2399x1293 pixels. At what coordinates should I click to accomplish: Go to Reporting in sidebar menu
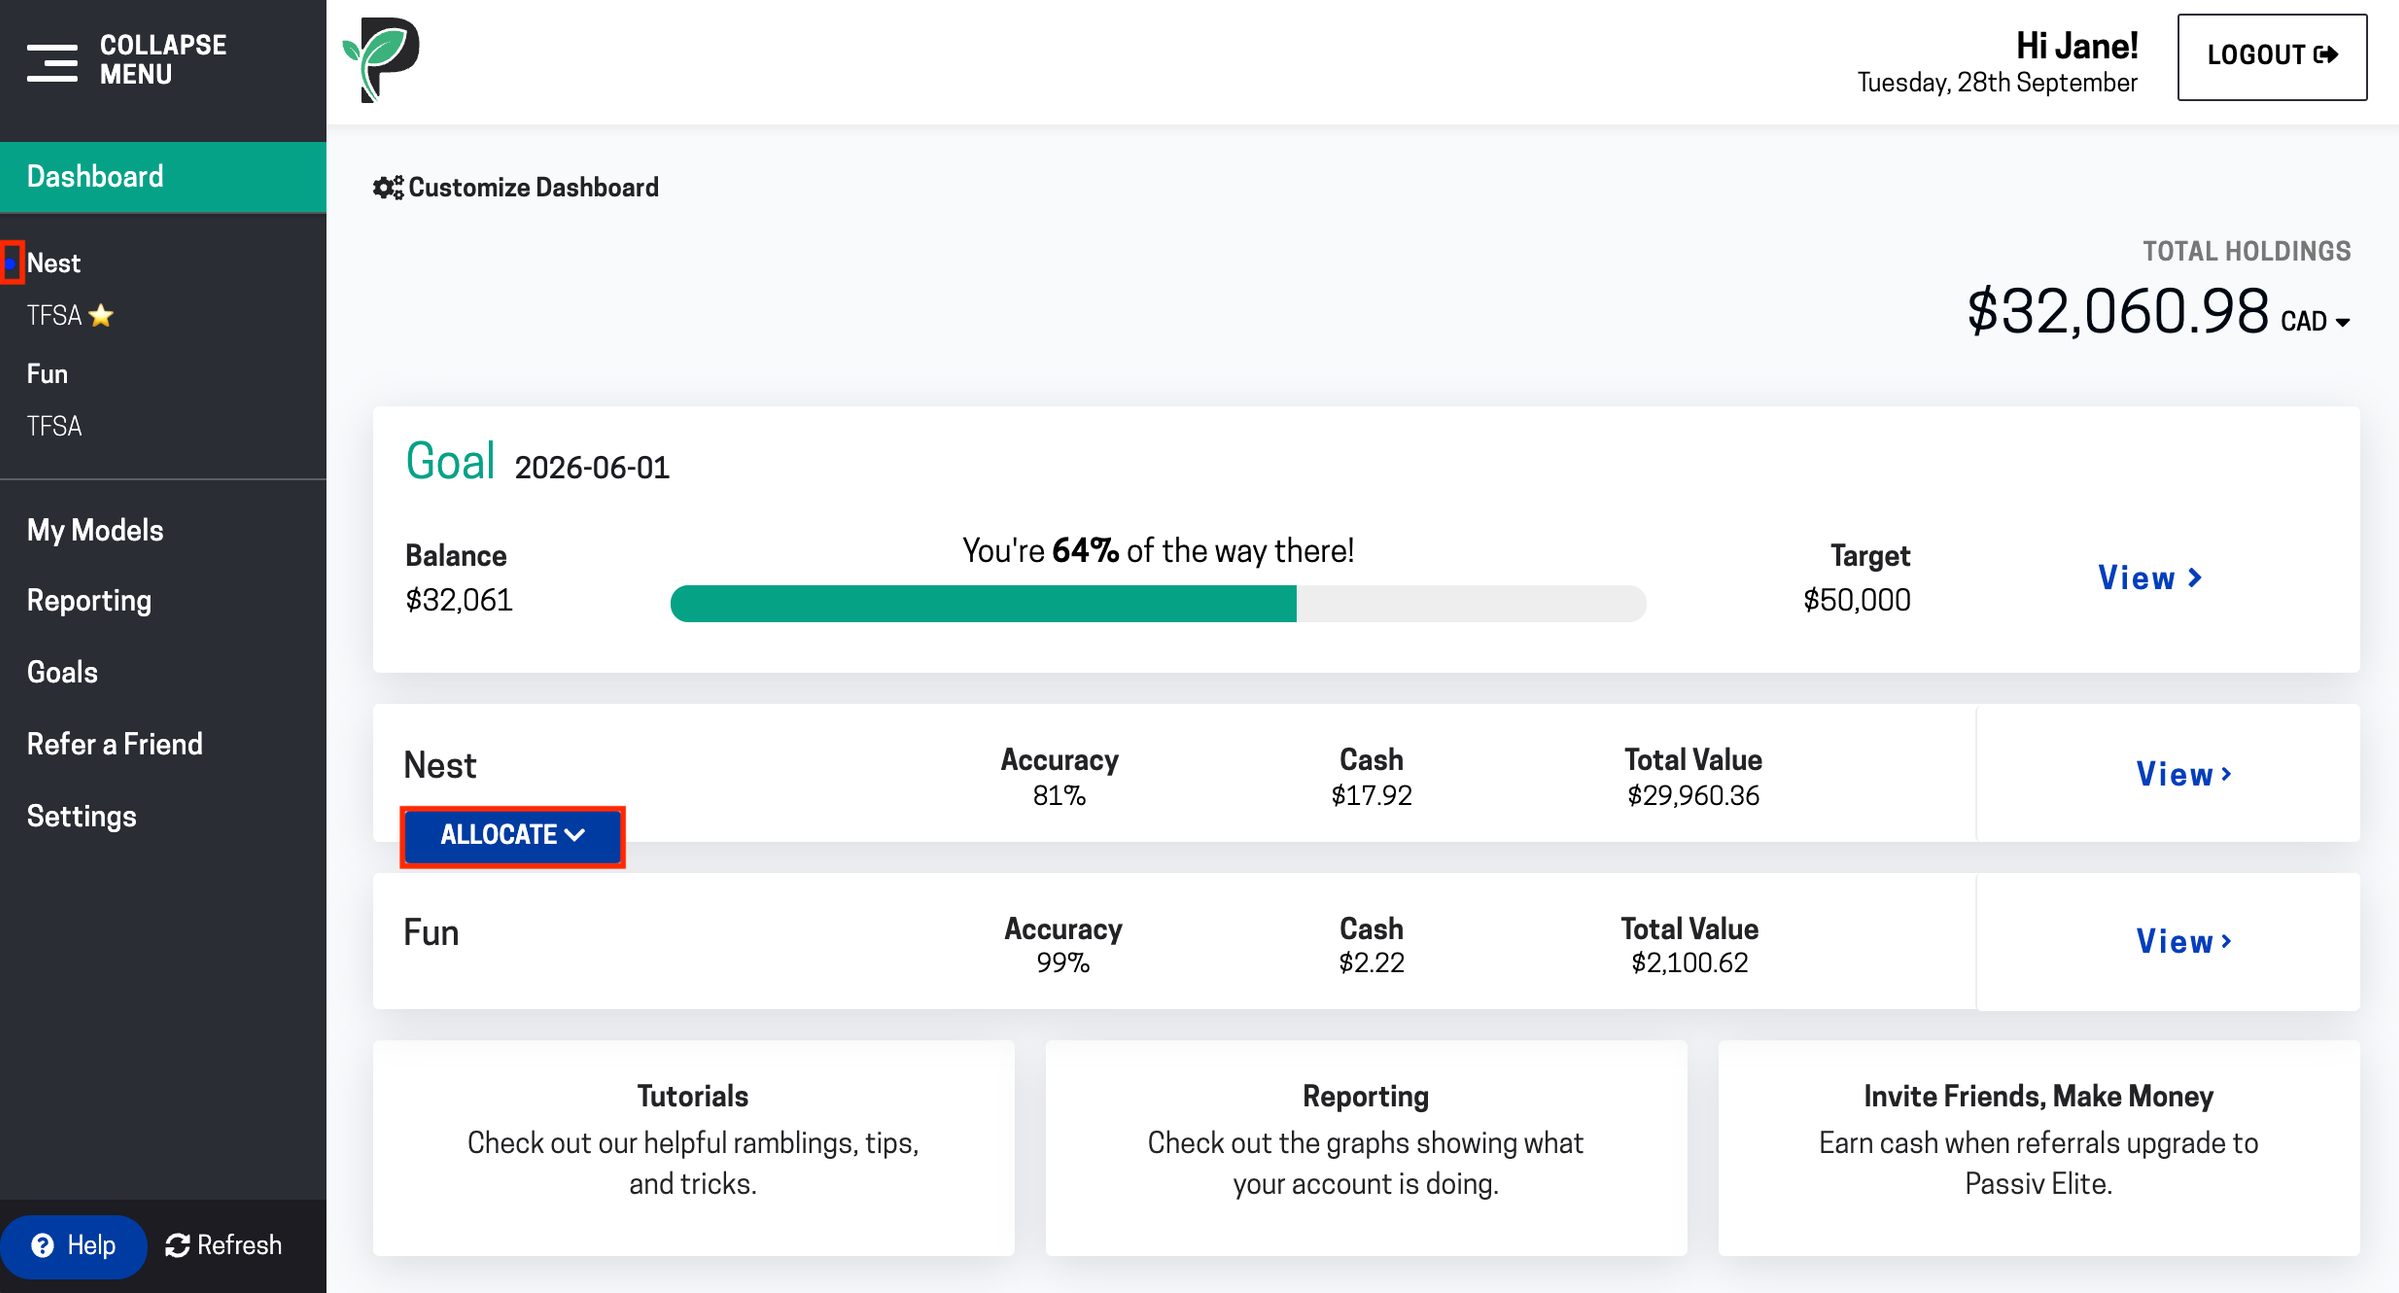[89, 601]
